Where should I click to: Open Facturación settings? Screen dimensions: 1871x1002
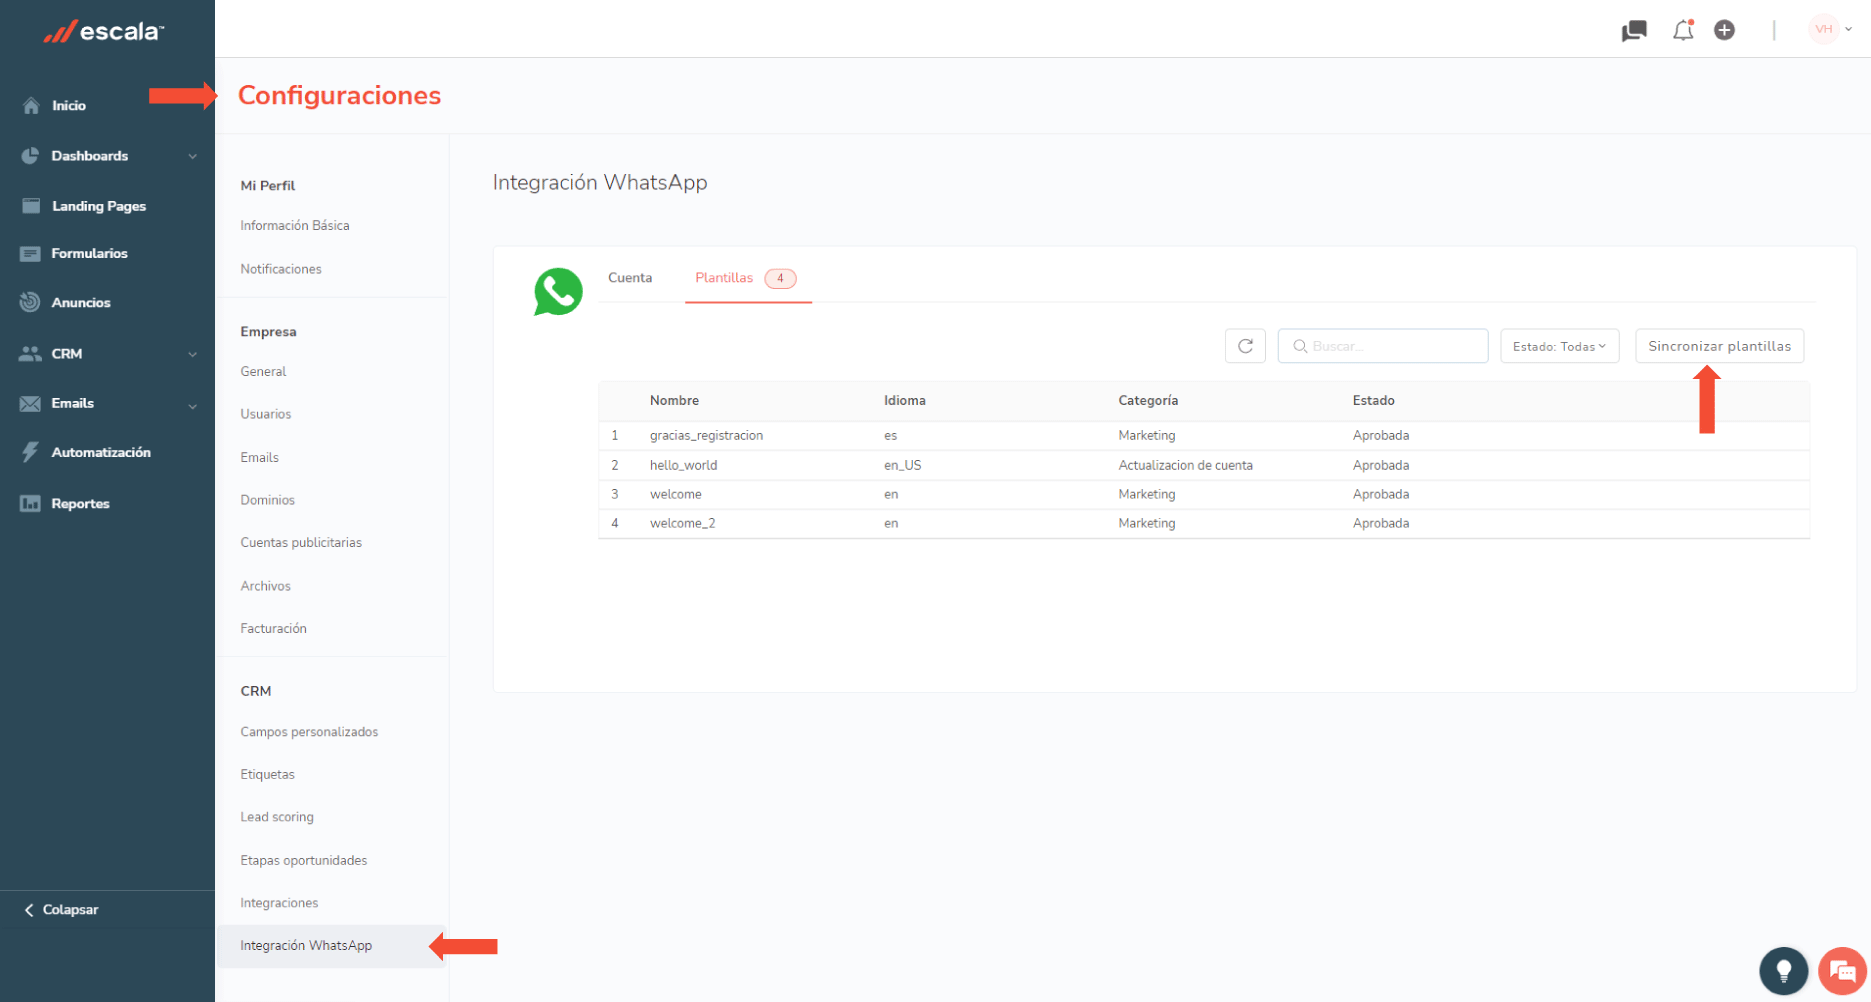click(x=274, y=629)
